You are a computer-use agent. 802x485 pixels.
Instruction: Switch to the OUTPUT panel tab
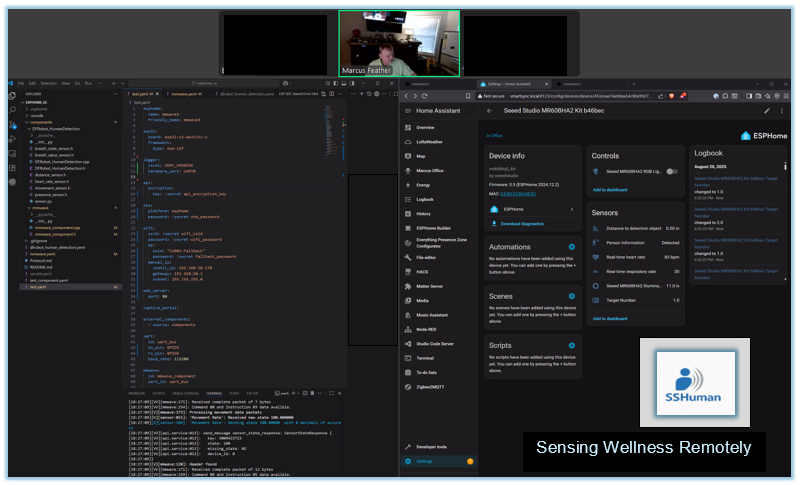[159, 393]
